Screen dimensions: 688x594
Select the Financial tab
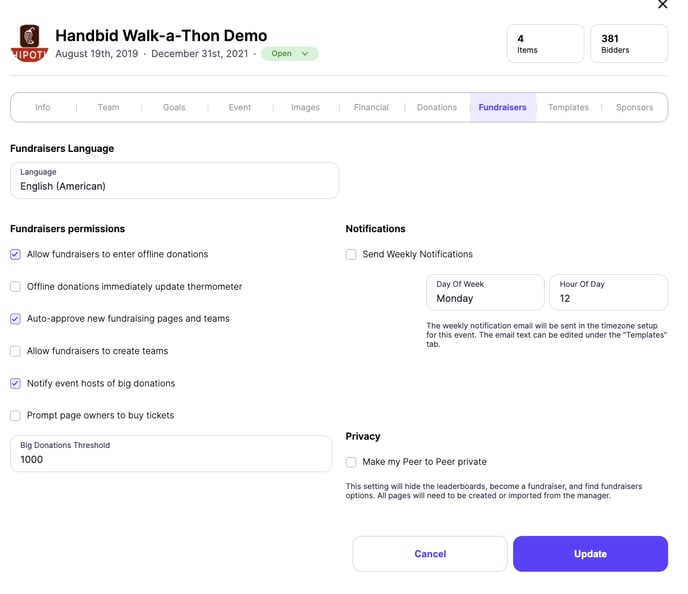point(371,107)
